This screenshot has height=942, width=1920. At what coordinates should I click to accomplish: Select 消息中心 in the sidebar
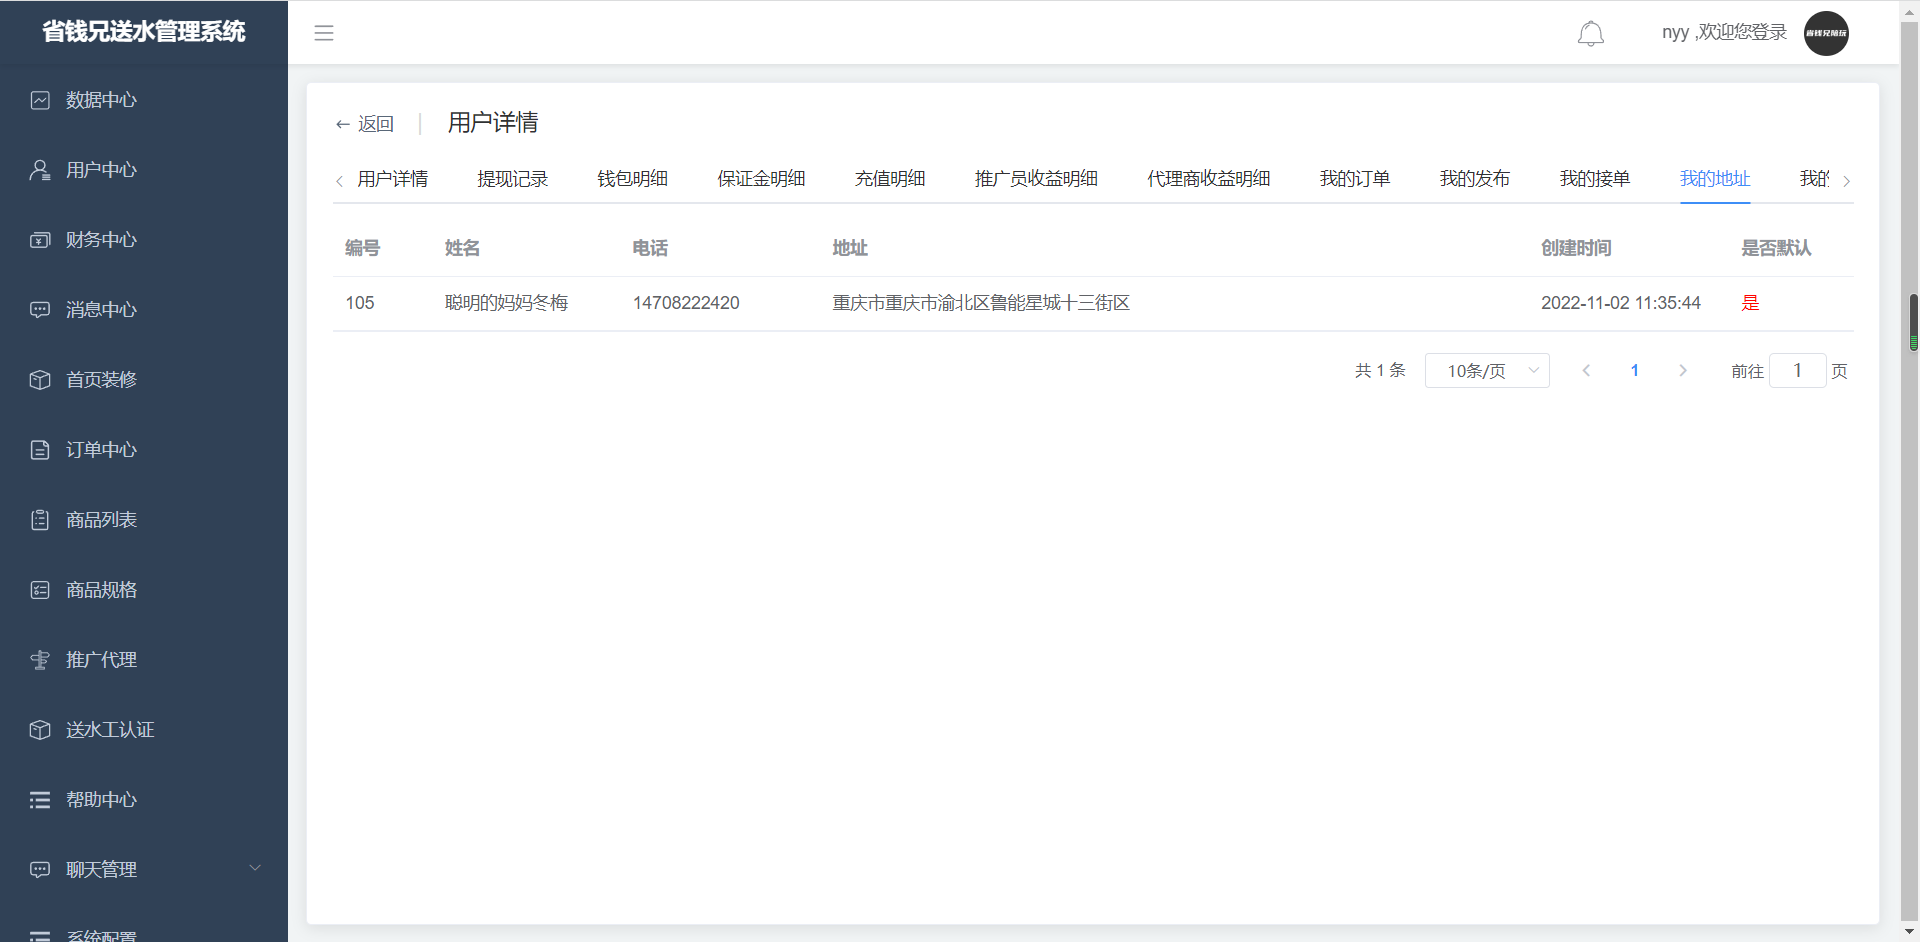(101, 310)
